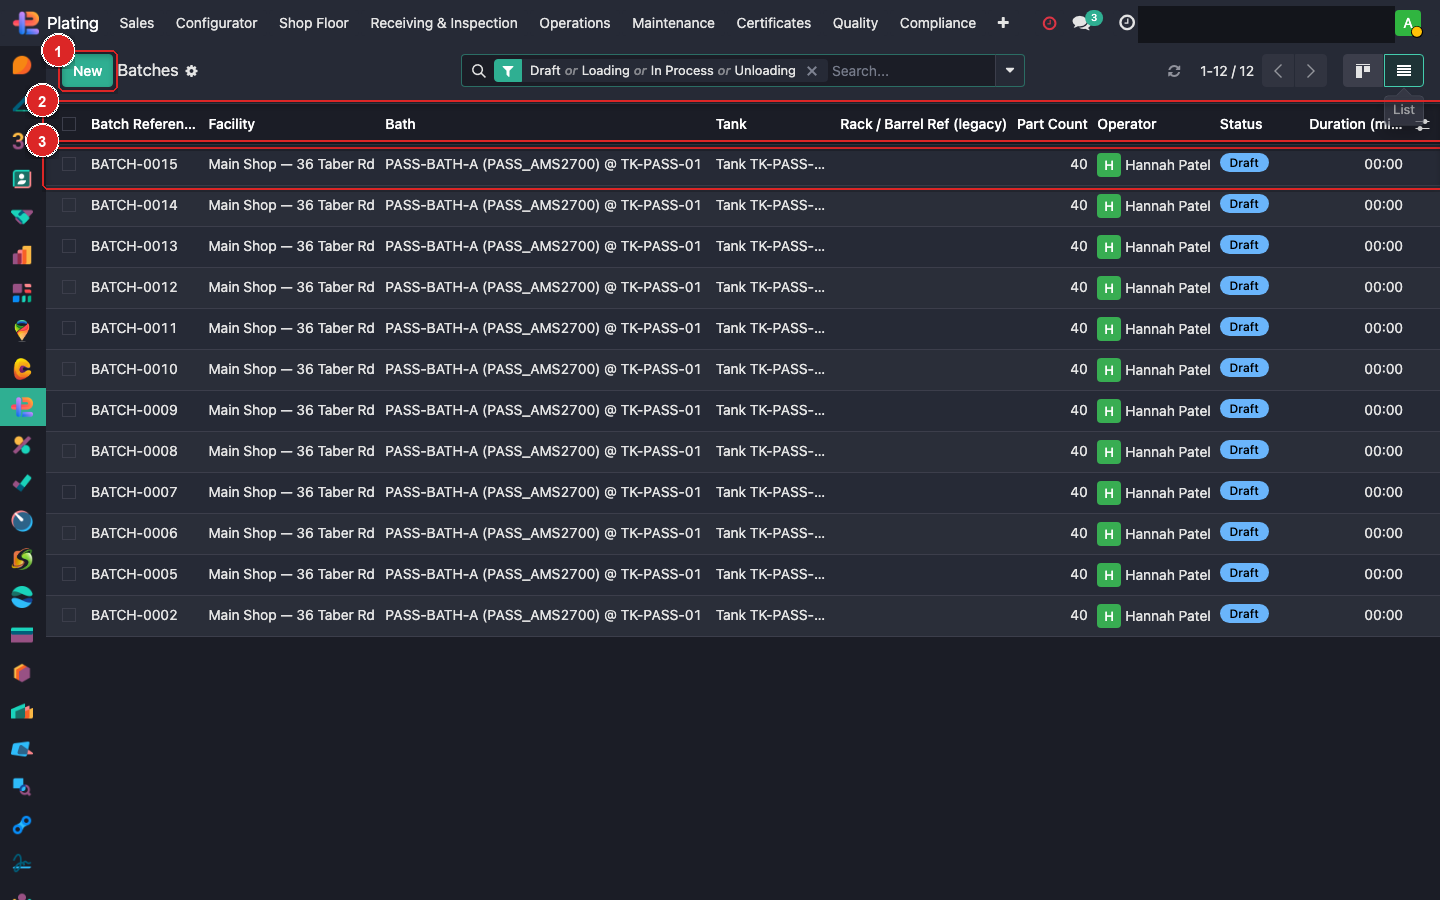This screenshot has width=1440, height=900.
Task: Click the red clock timer icon
Action: [1049, 23]
